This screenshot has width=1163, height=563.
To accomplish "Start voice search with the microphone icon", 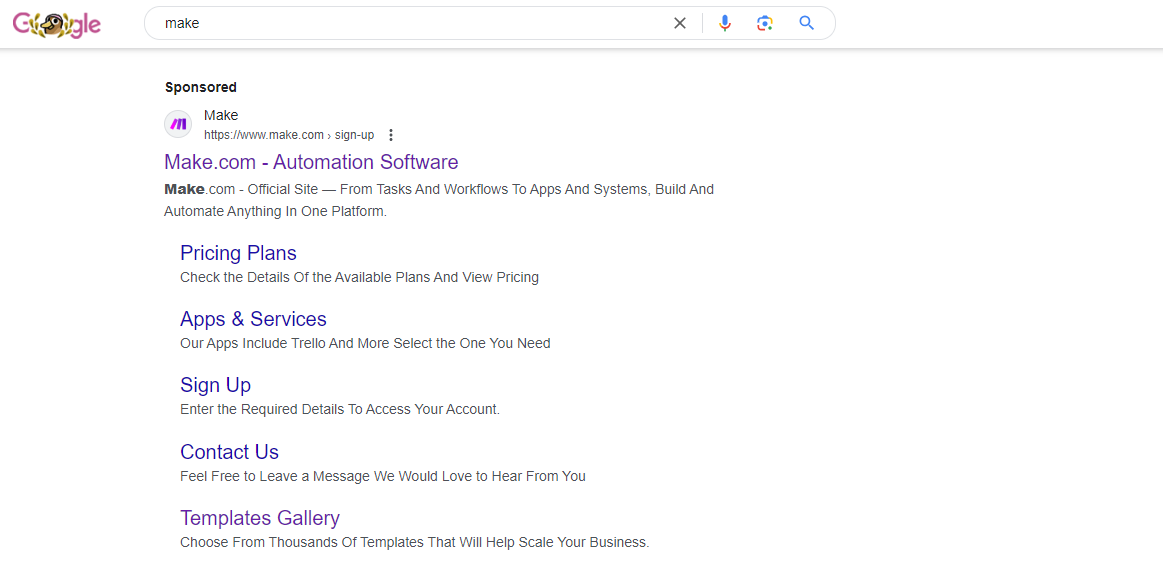I will [725, 23].
